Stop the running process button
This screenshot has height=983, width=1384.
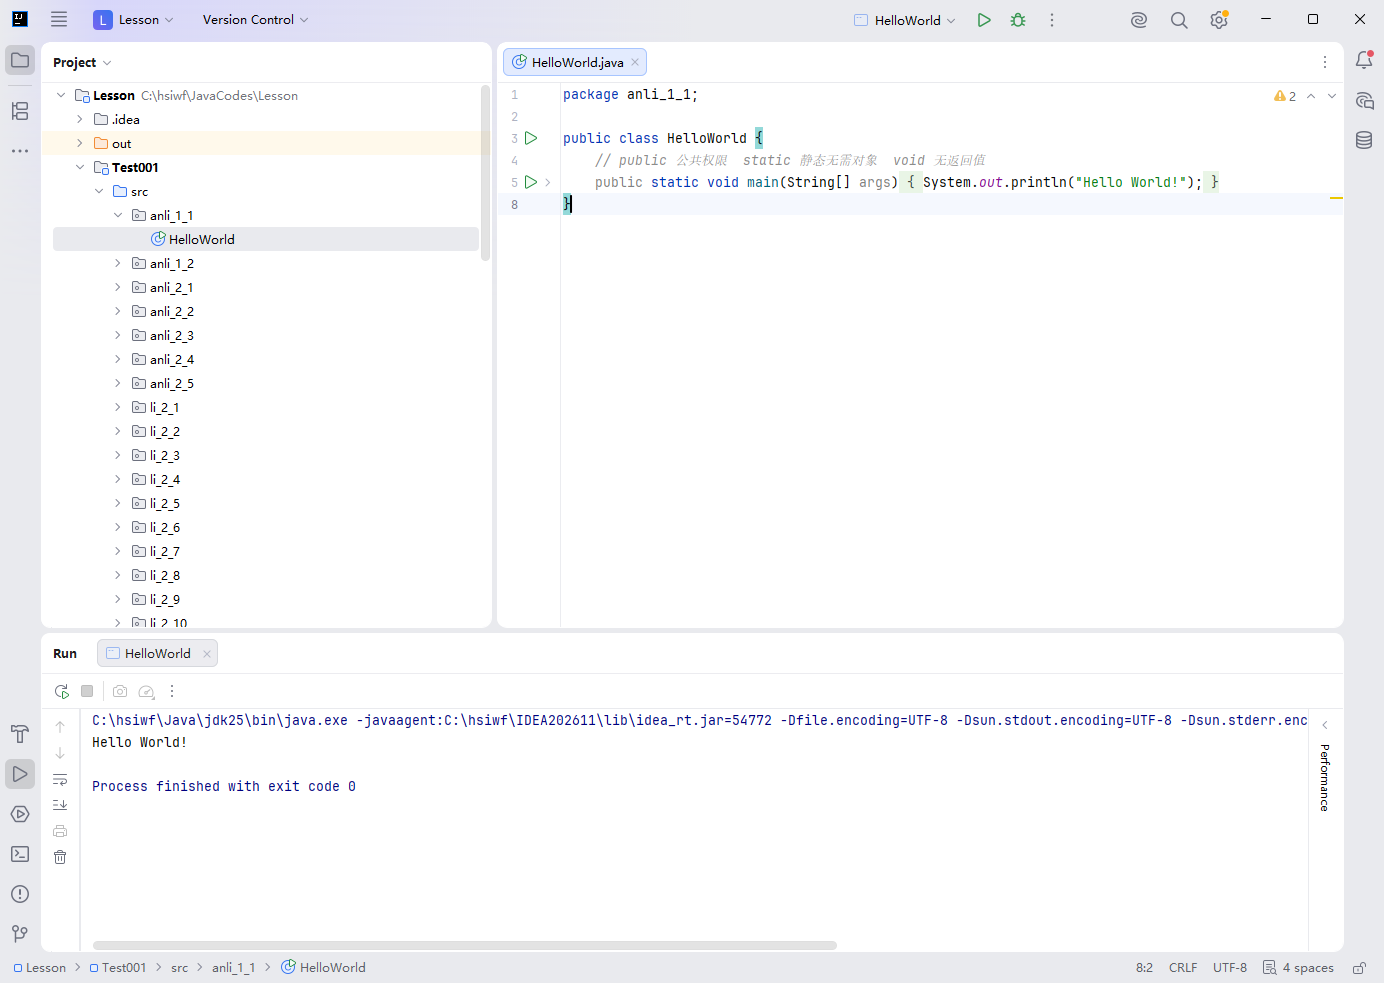coord(87,691)
